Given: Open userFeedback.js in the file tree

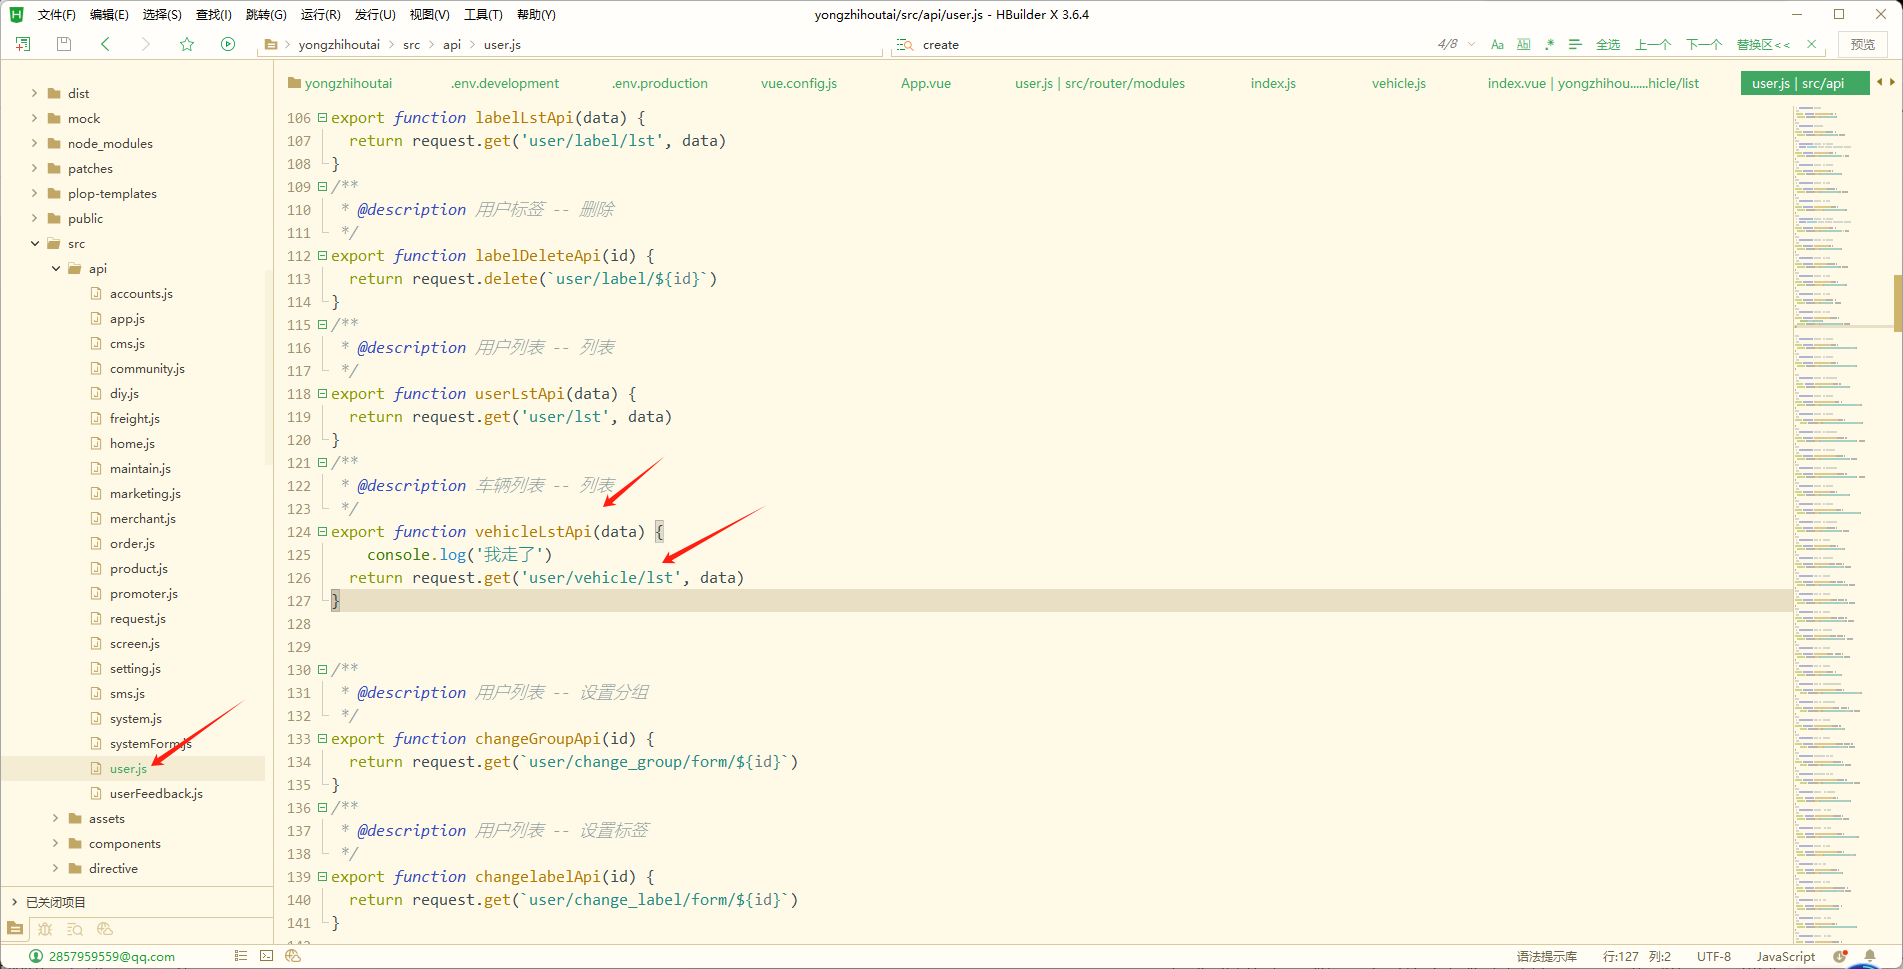Looking at the screenshot, I should (x=156, y=793).
